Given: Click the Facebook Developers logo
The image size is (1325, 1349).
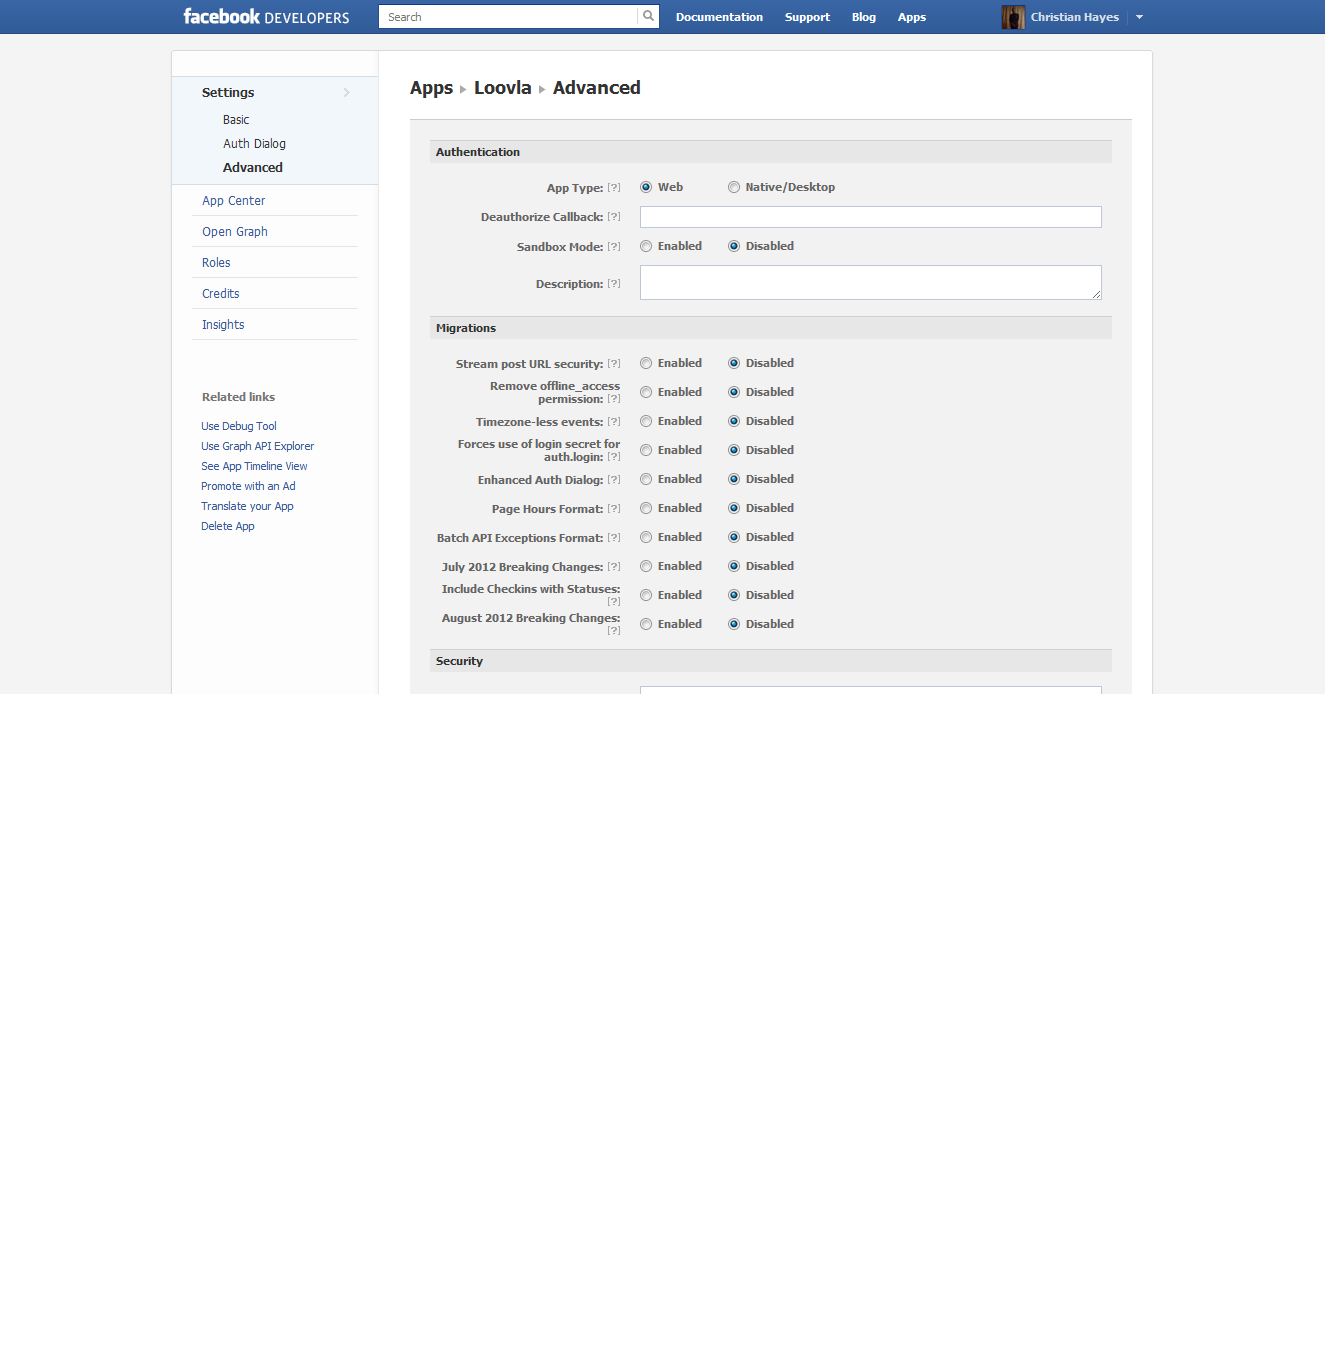Looking at the screenshot, I should [266, 17].
